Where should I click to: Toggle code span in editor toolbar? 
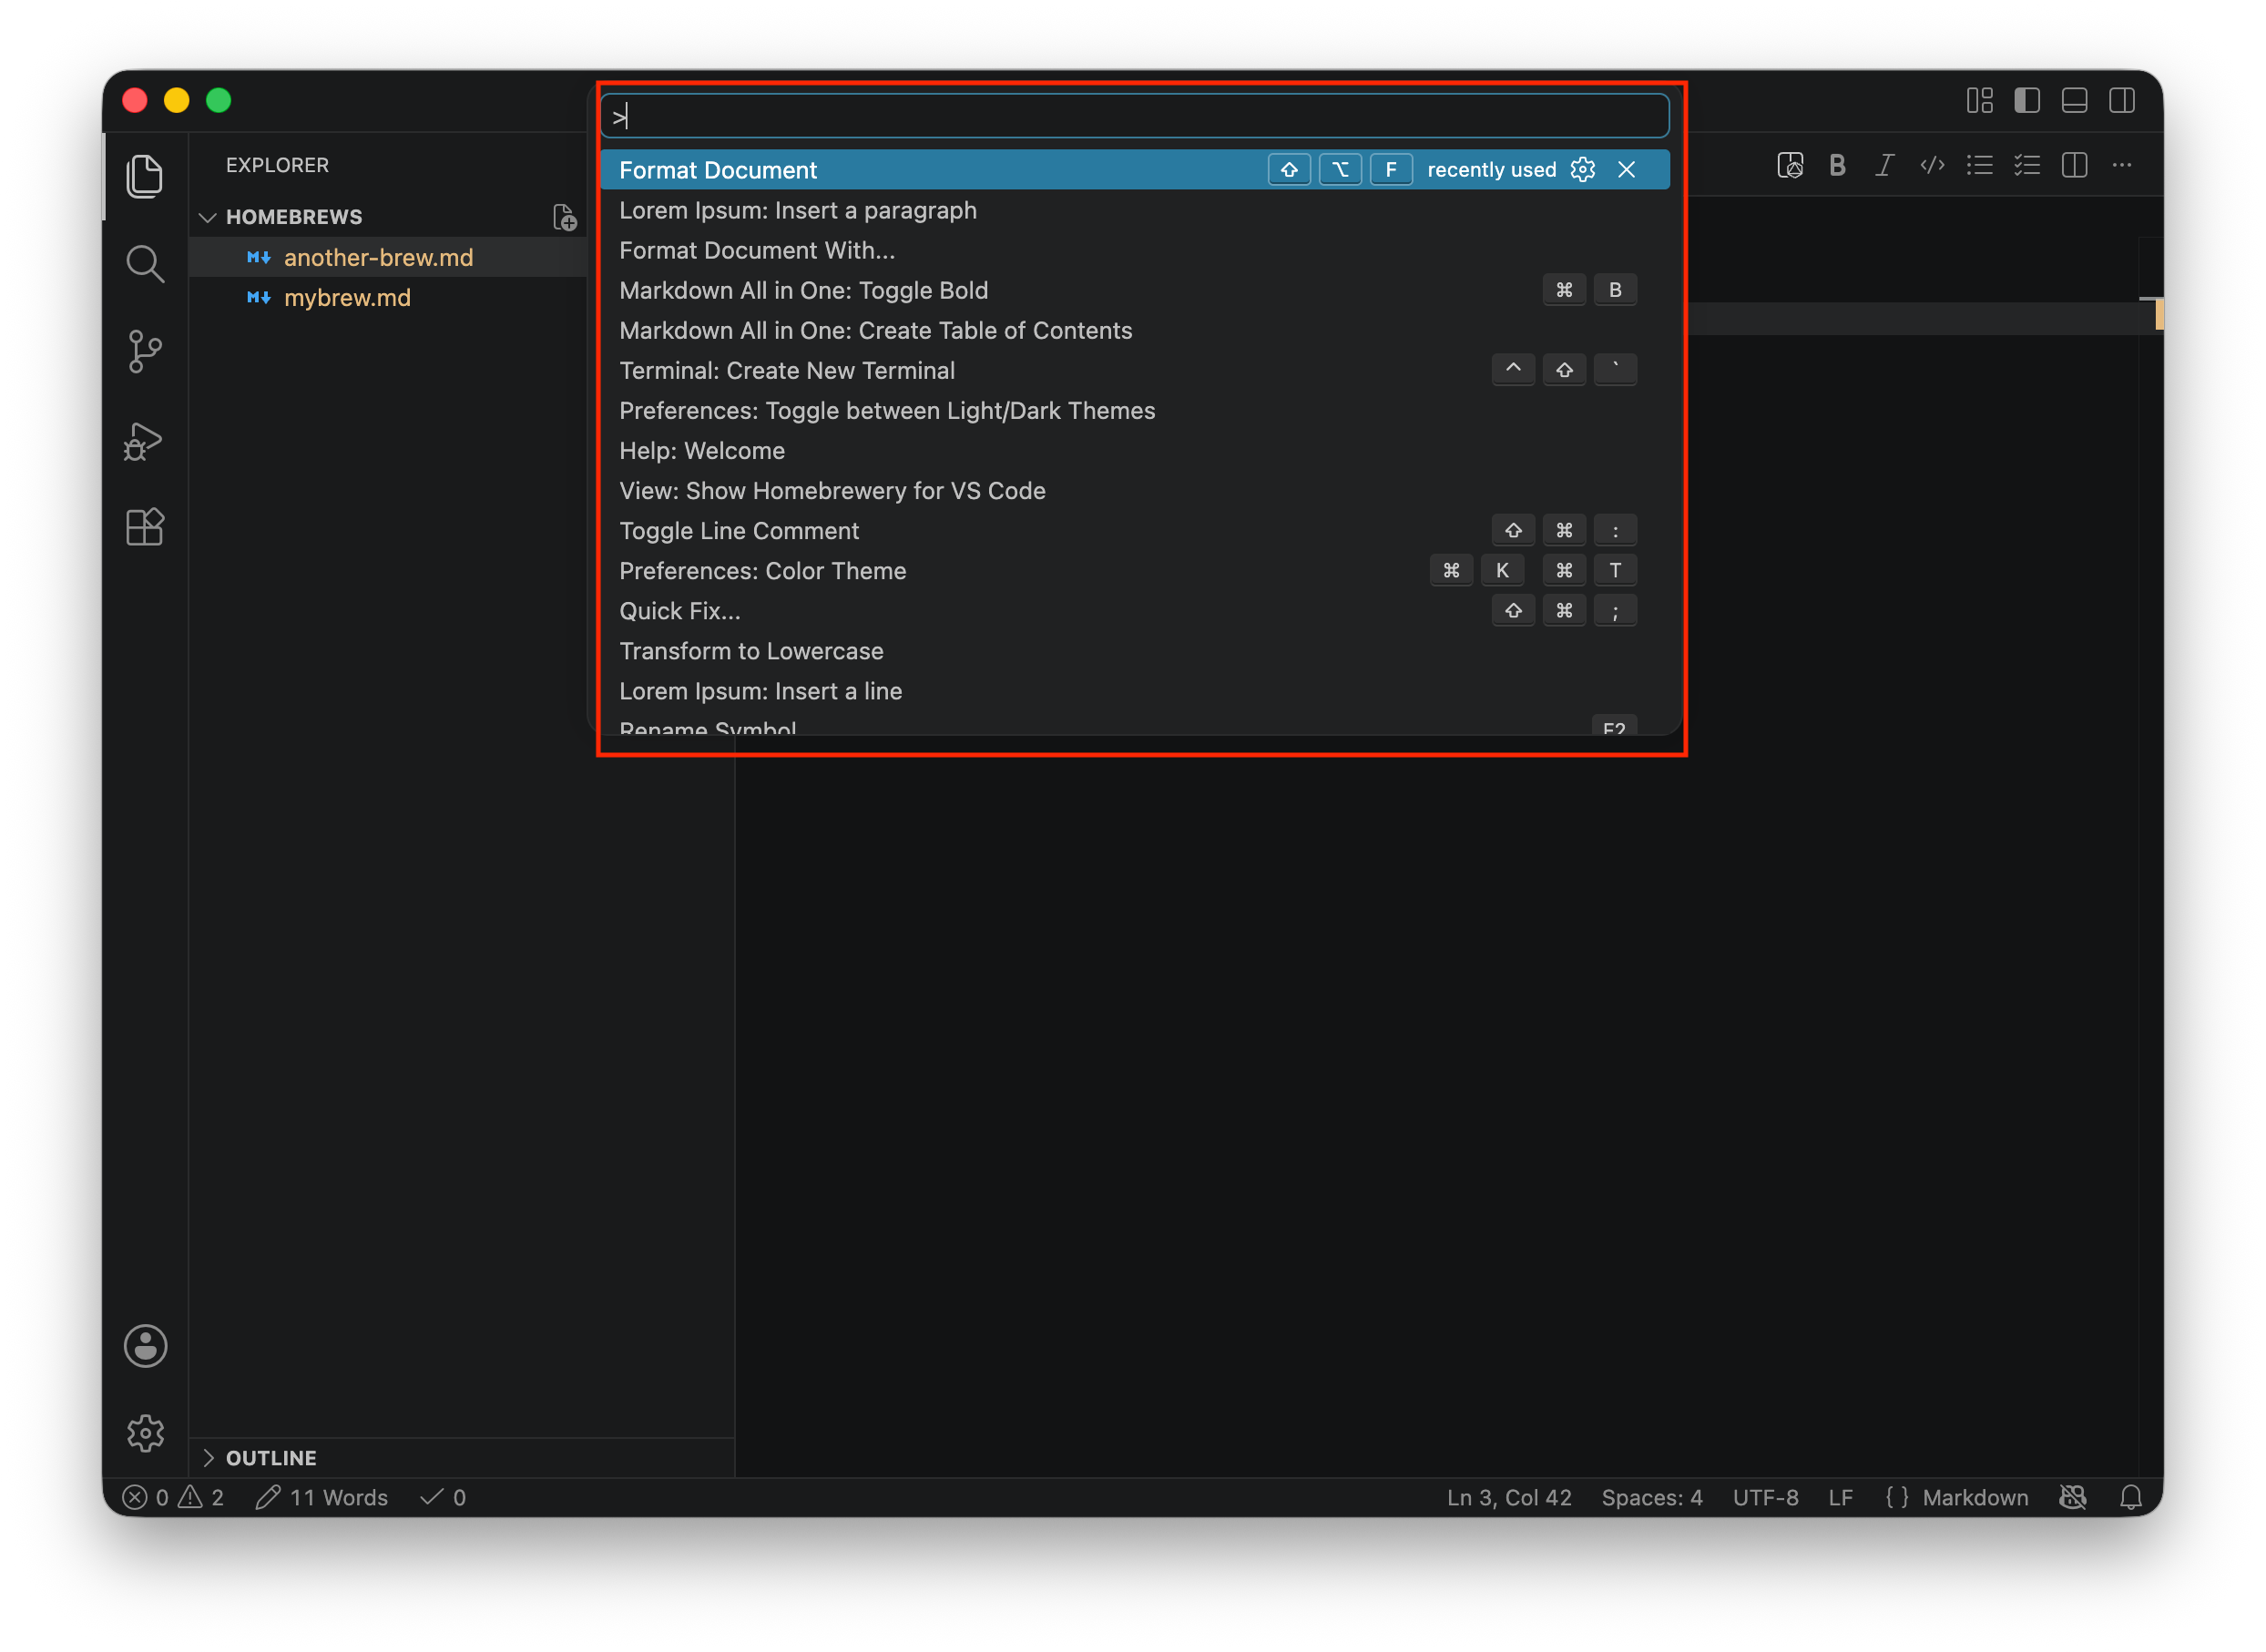[x=1932, y=165]
